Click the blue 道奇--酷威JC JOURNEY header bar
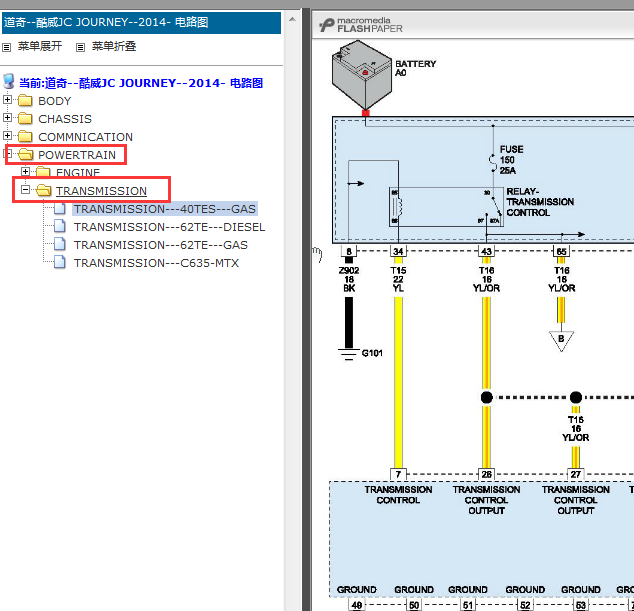This screenshot has width=634, height=611. (x=141, y=23)
